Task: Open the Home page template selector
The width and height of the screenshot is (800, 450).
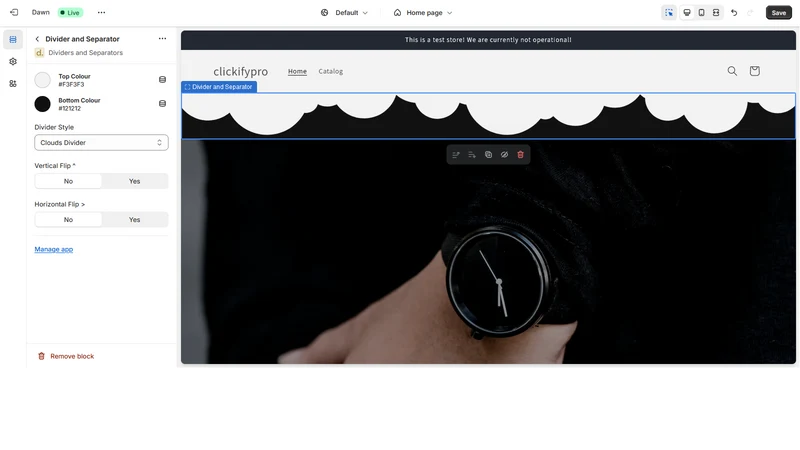Action: coord(422,13)
